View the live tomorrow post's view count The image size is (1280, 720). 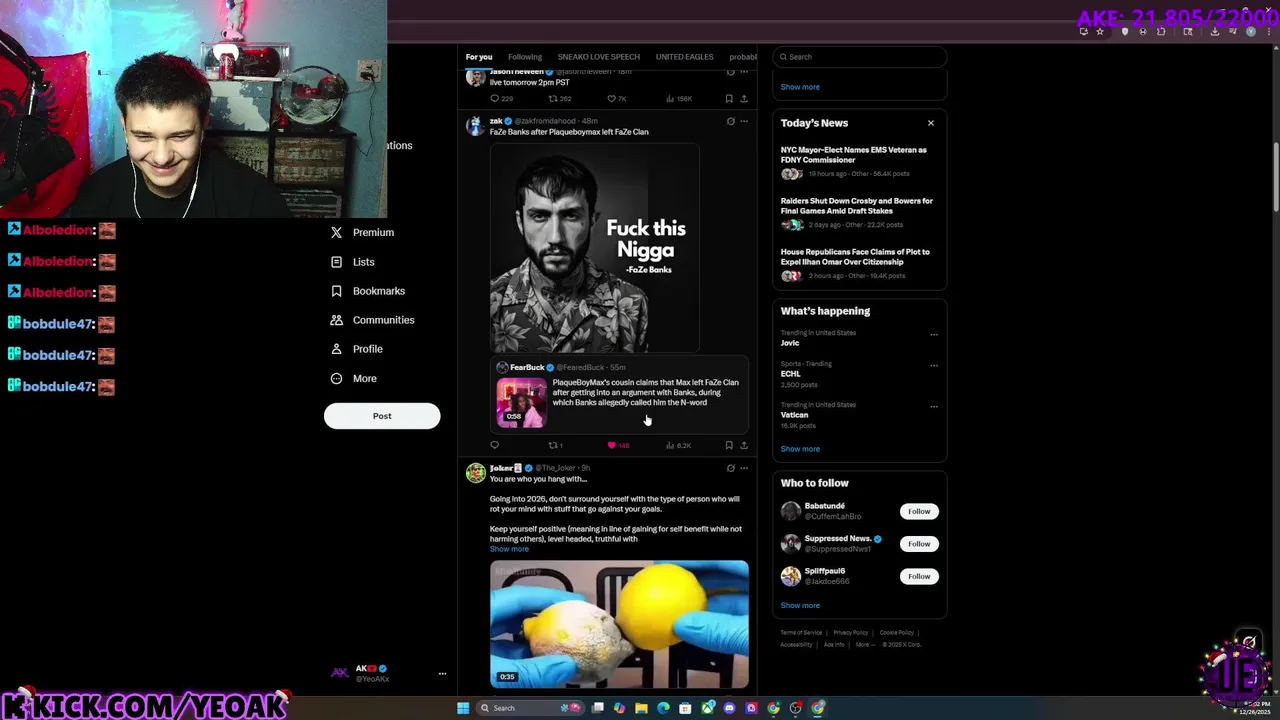point(679,99)
